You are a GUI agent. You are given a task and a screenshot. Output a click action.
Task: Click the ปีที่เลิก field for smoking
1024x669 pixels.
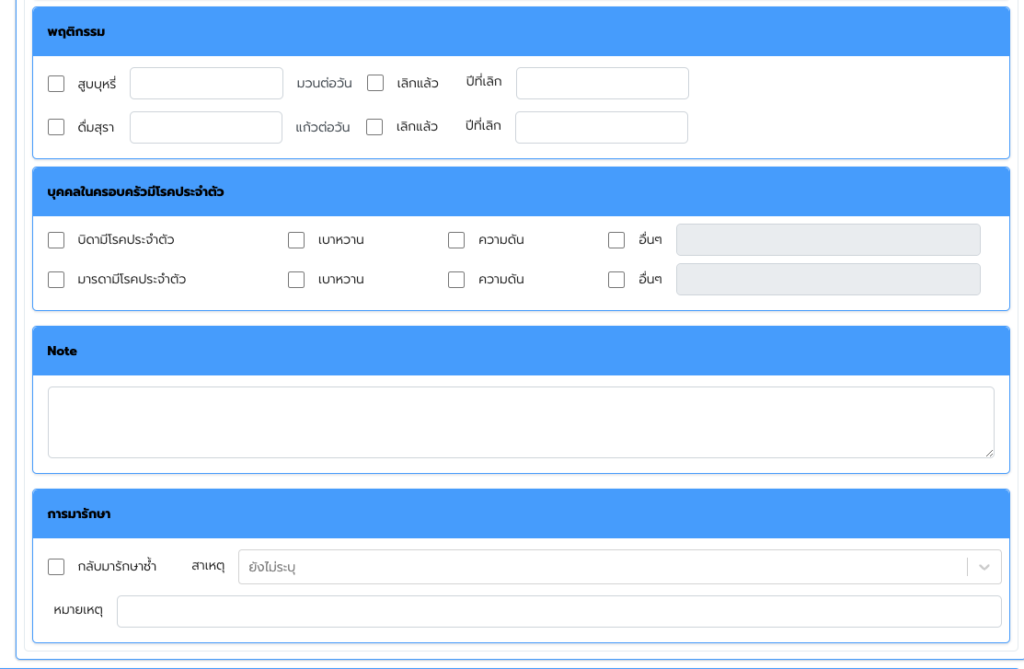pyautogui.click(x=602, y=83)
